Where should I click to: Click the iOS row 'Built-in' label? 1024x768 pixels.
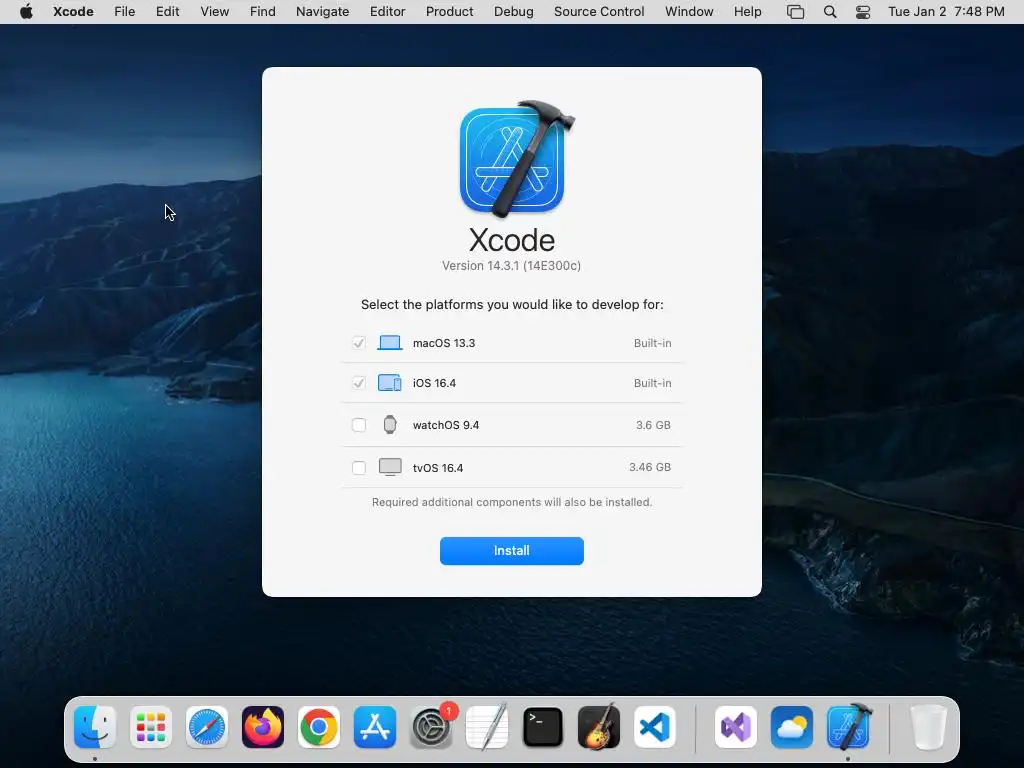(652, 383)
